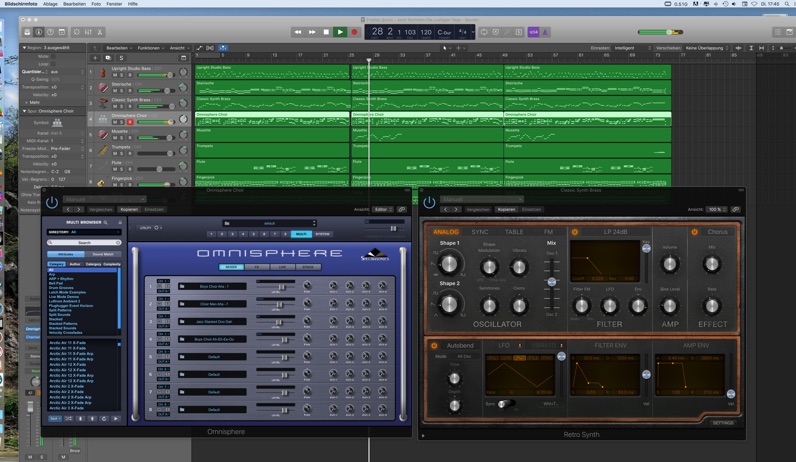Viewport: 796px width, 462px height.
Task: Click the Upright Studio Bass track icon
Action: coord(103,72)
